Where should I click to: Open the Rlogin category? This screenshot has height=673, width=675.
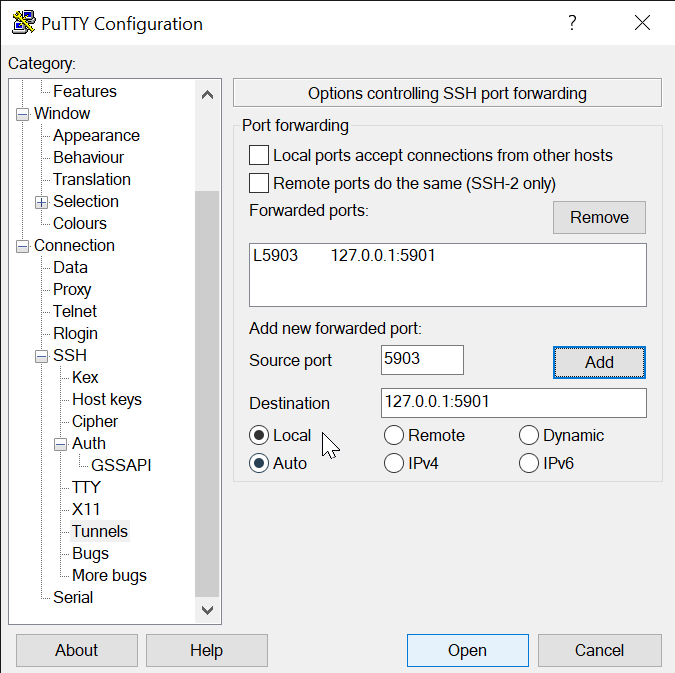pyautogui.click(x=75, y=333)
